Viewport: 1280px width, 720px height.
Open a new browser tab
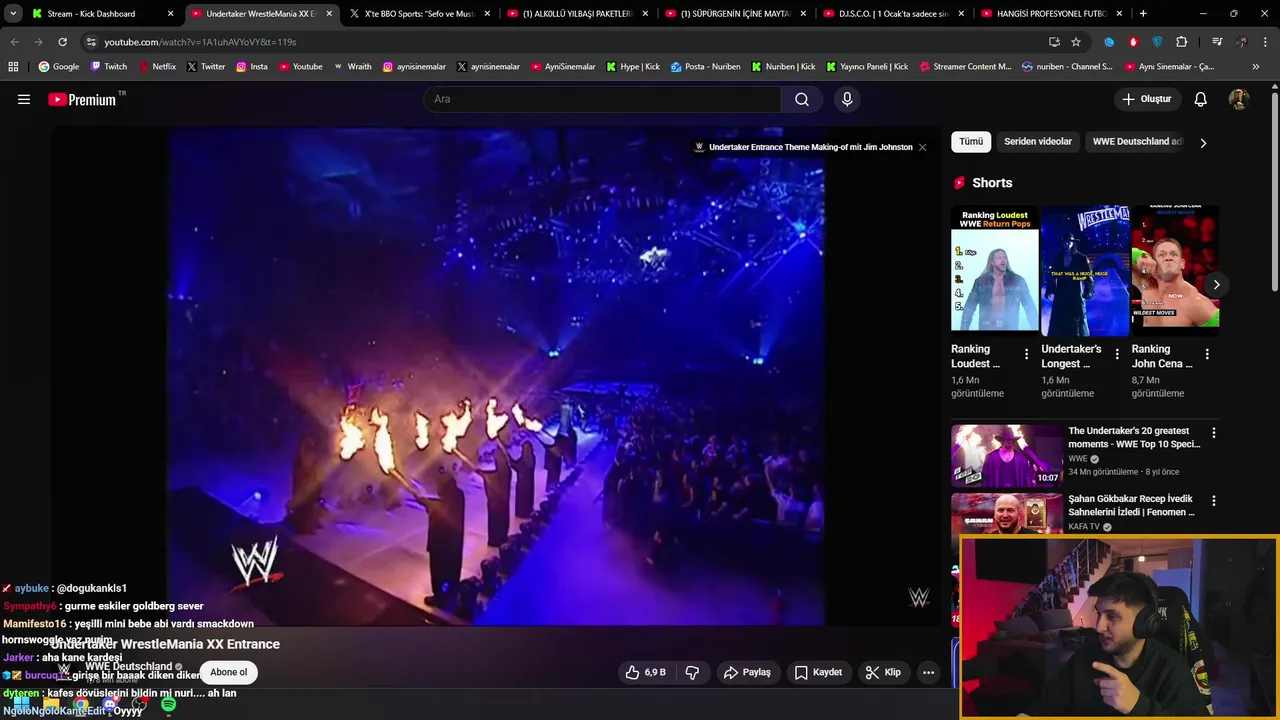coord(1143,14)
